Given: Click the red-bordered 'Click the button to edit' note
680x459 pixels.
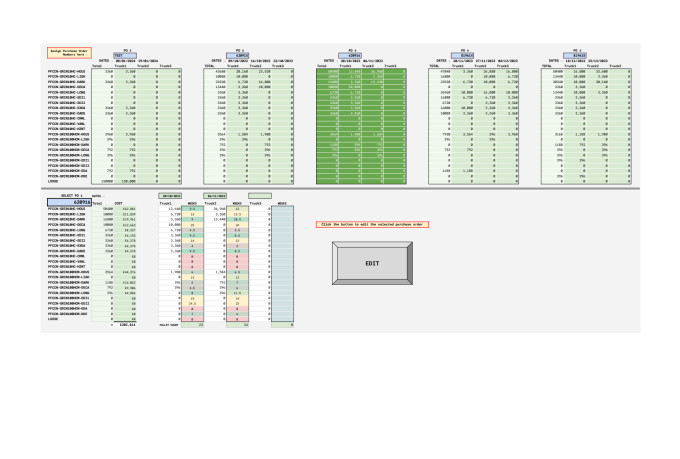Looking at the screenshot, I should pos(372,224).
